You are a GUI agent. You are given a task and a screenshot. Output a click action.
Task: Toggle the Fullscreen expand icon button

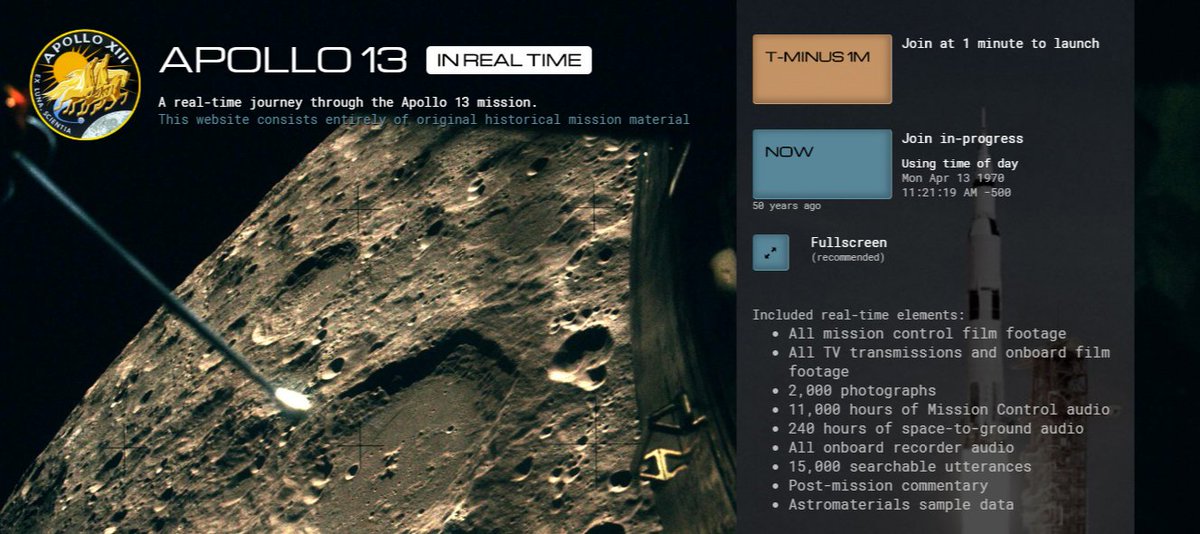coord(771,253)
